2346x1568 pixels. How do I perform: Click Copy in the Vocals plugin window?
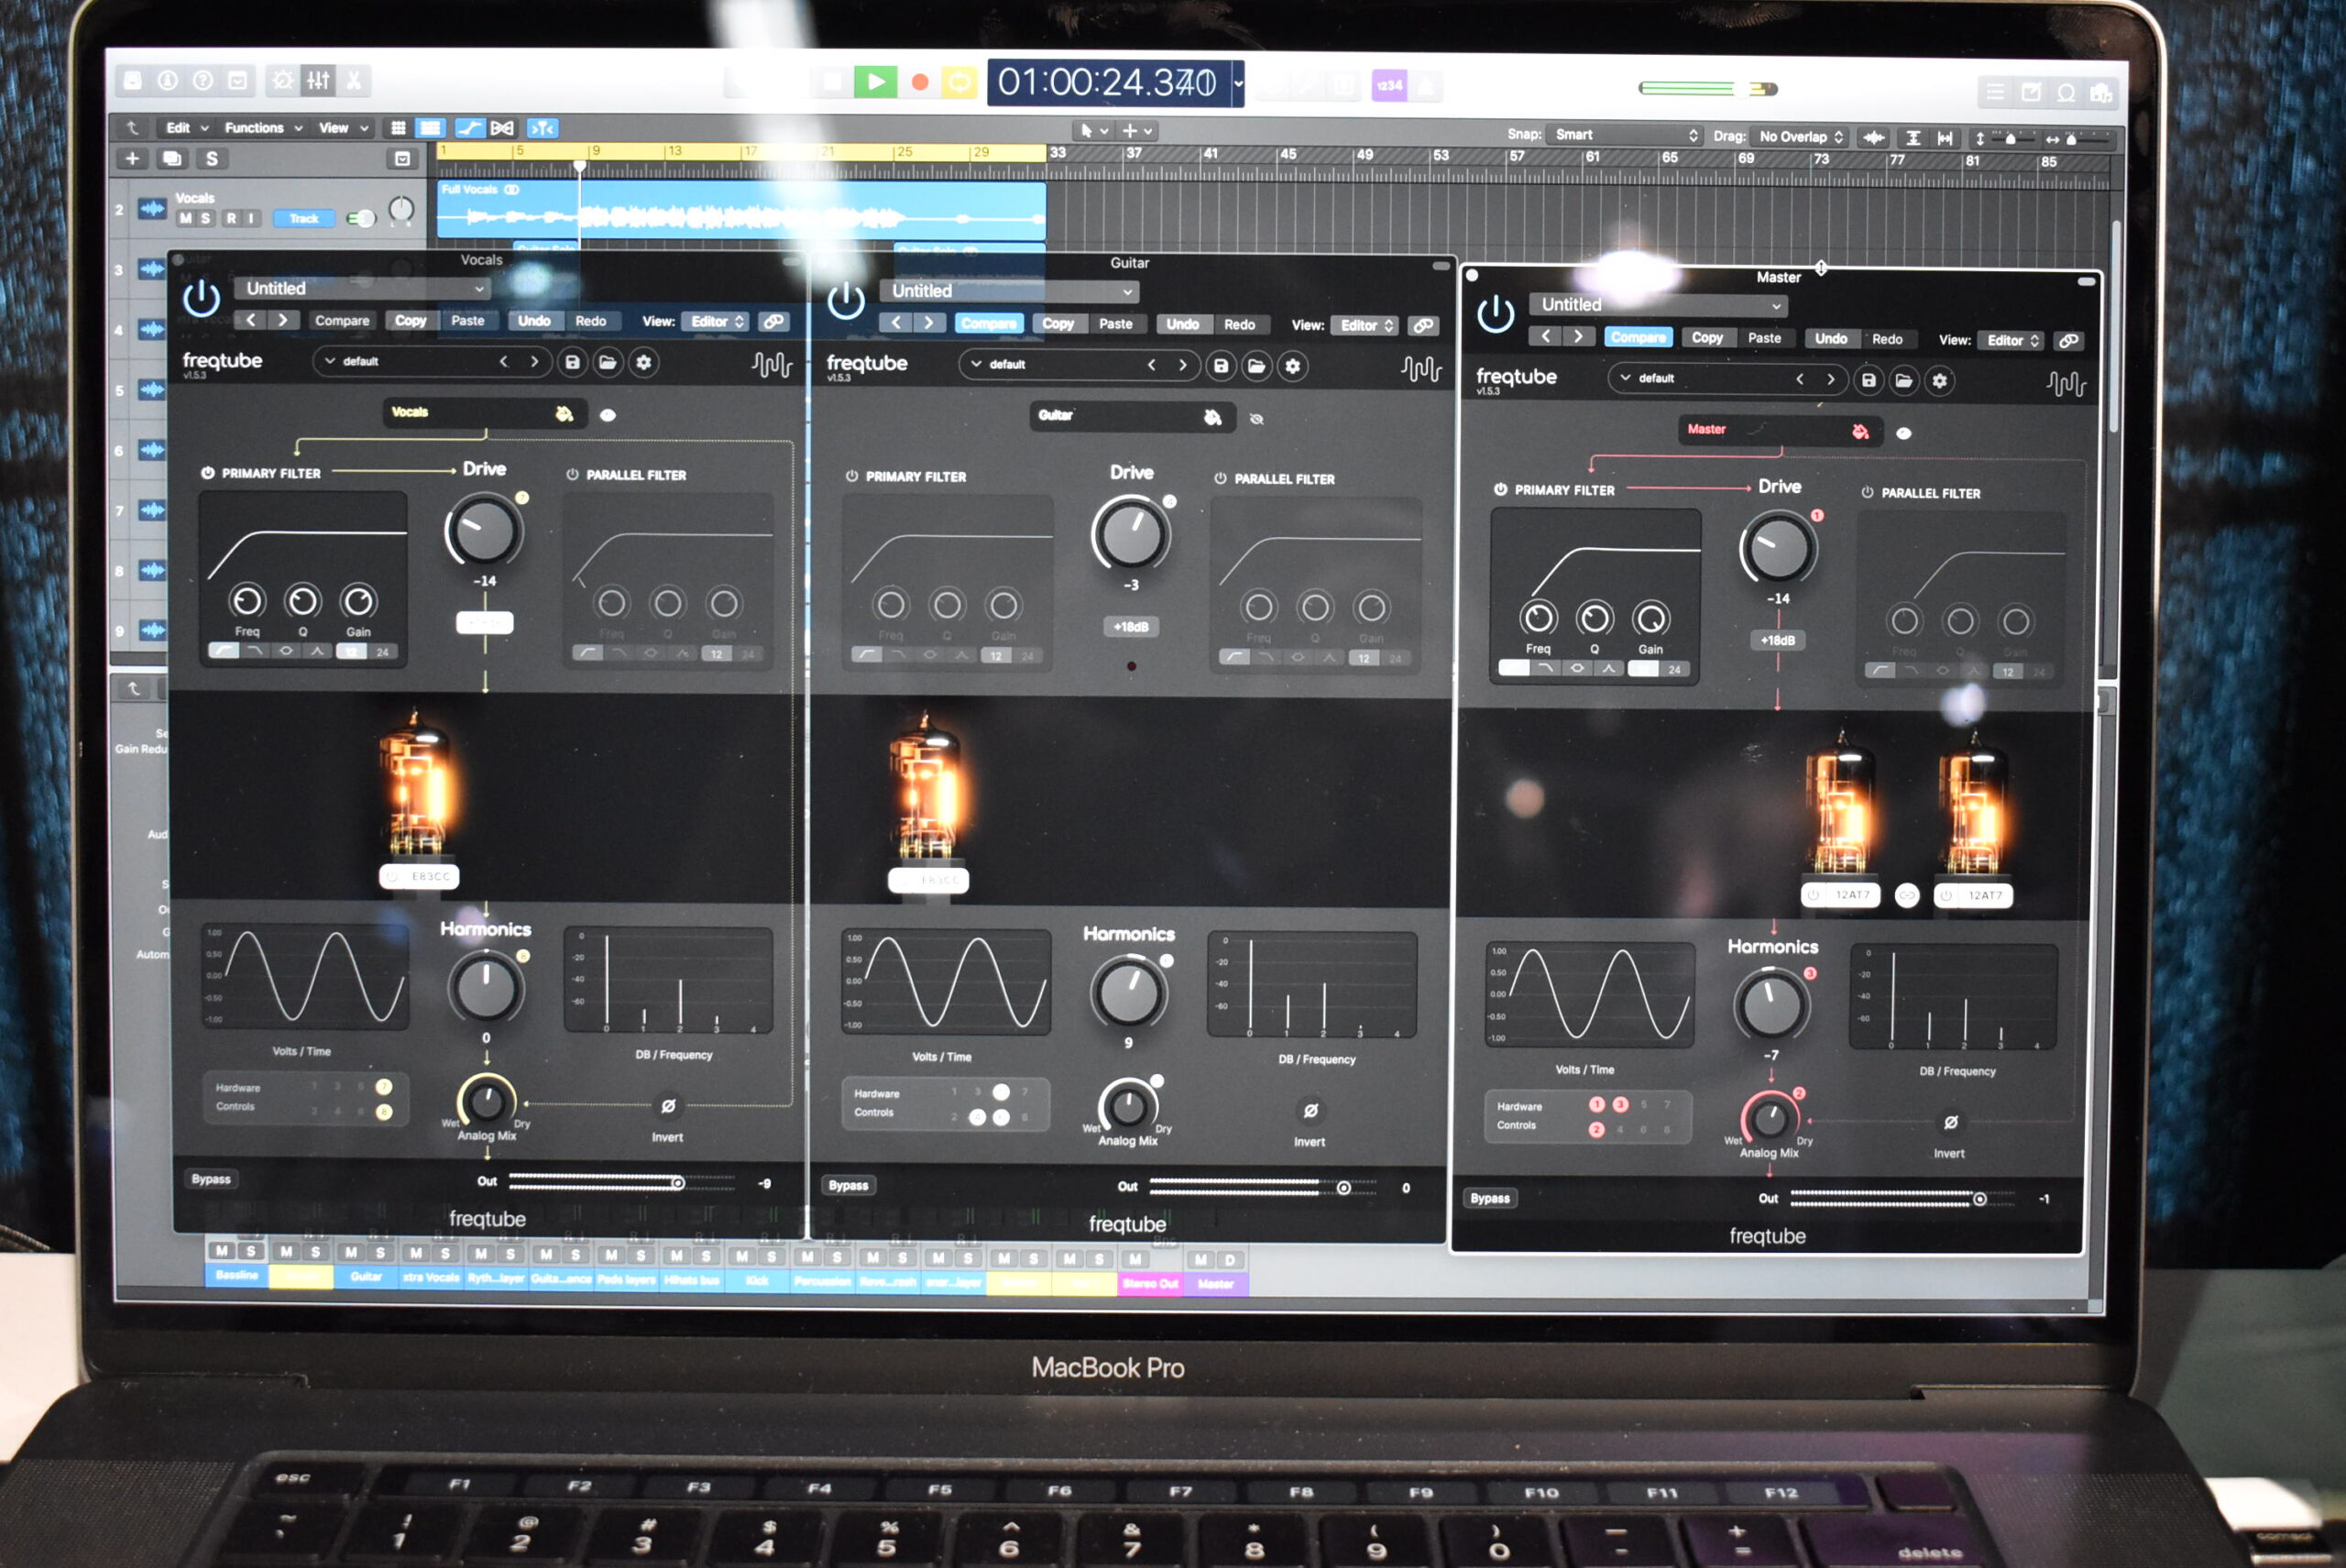pyautogui.click(x=410, y=321)
